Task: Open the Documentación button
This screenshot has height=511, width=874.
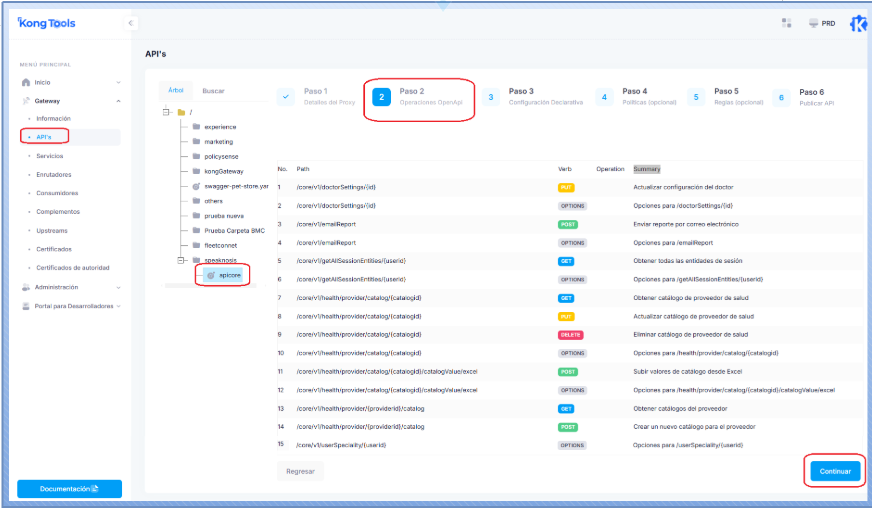Action: 69,488
